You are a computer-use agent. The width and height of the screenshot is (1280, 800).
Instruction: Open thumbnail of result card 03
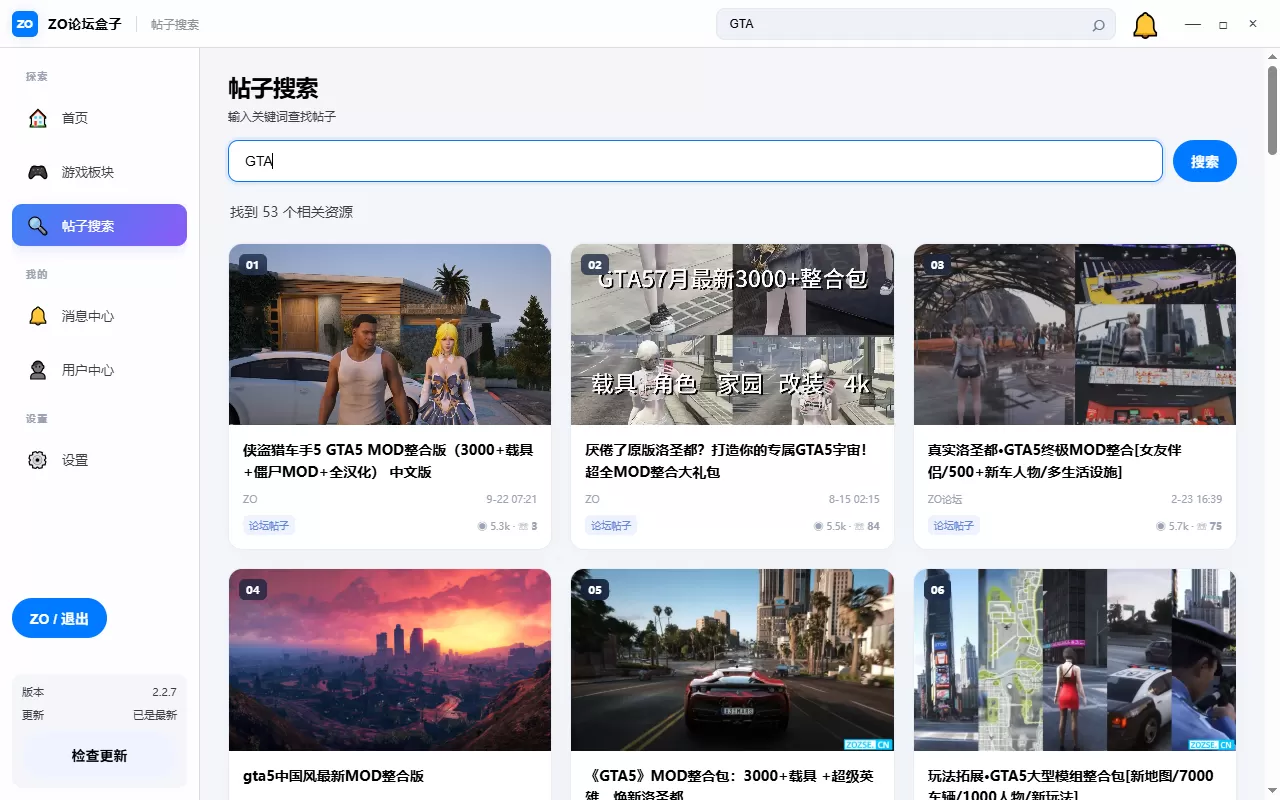point(1075,335)
